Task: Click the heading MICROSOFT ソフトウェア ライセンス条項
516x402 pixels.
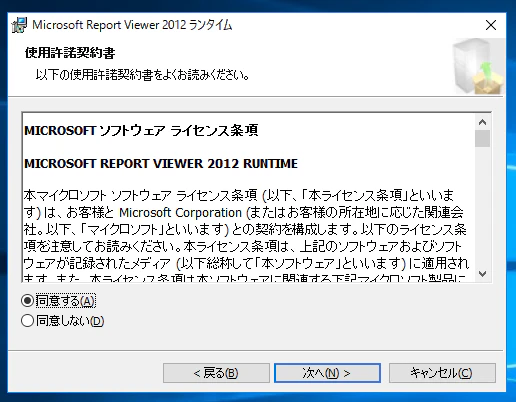Action: coord(141,131)
